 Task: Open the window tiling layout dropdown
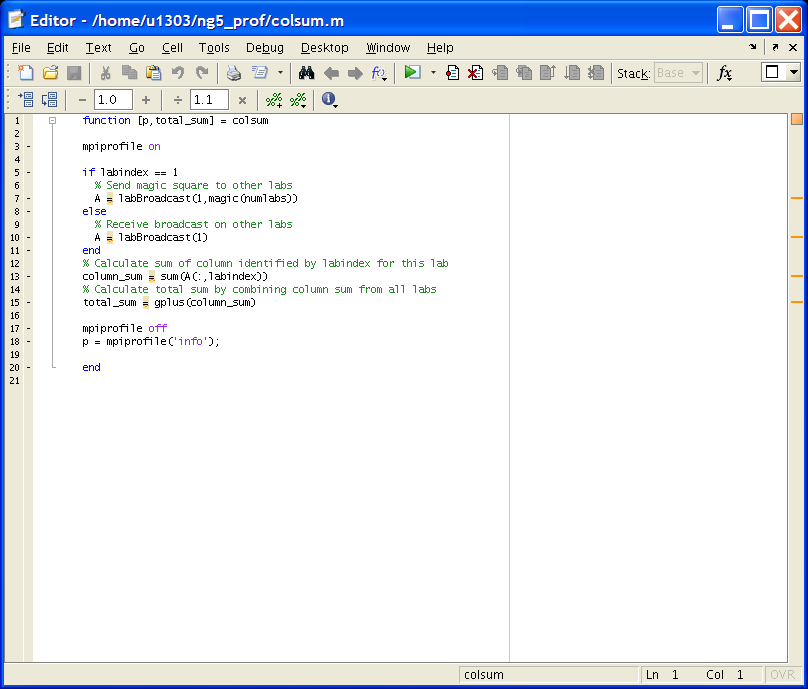[794, 72]
